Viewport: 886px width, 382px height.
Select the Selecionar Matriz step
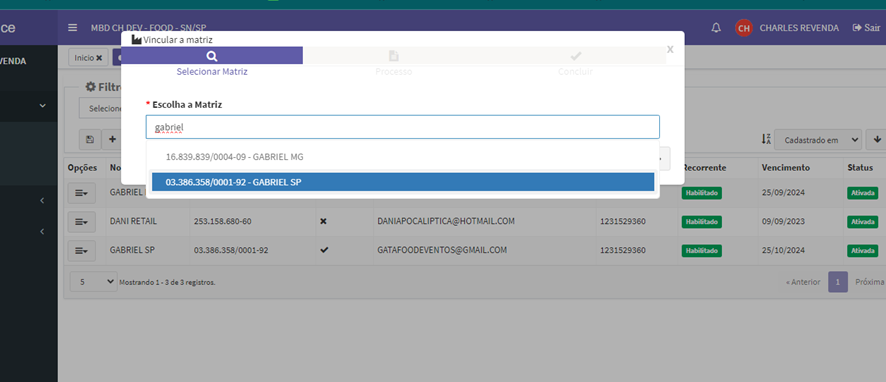[x=212, y=72]
